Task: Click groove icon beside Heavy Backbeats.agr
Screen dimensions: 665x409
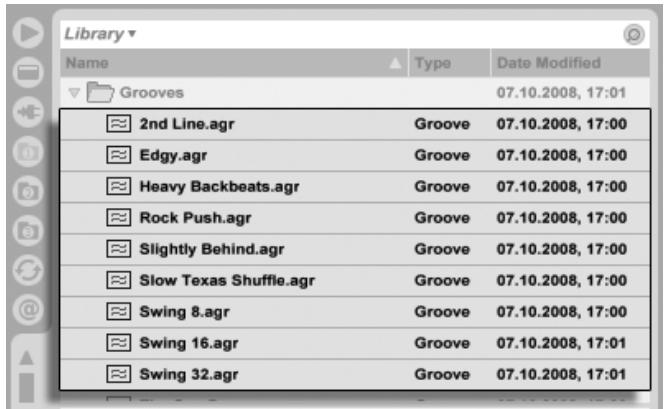Action: click(x=118, y=187)
